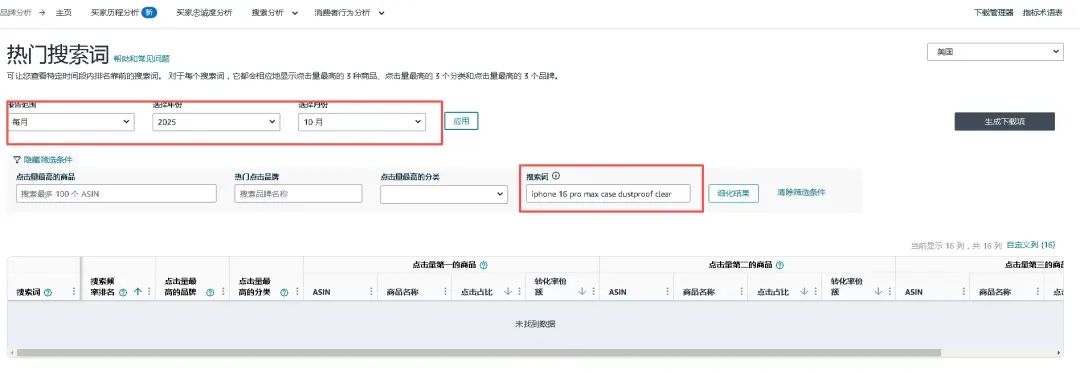Viewport: 1080px width, 373px height.
Task: Sort by 点击占比 of second-clicked product
Action: (804, 292)
